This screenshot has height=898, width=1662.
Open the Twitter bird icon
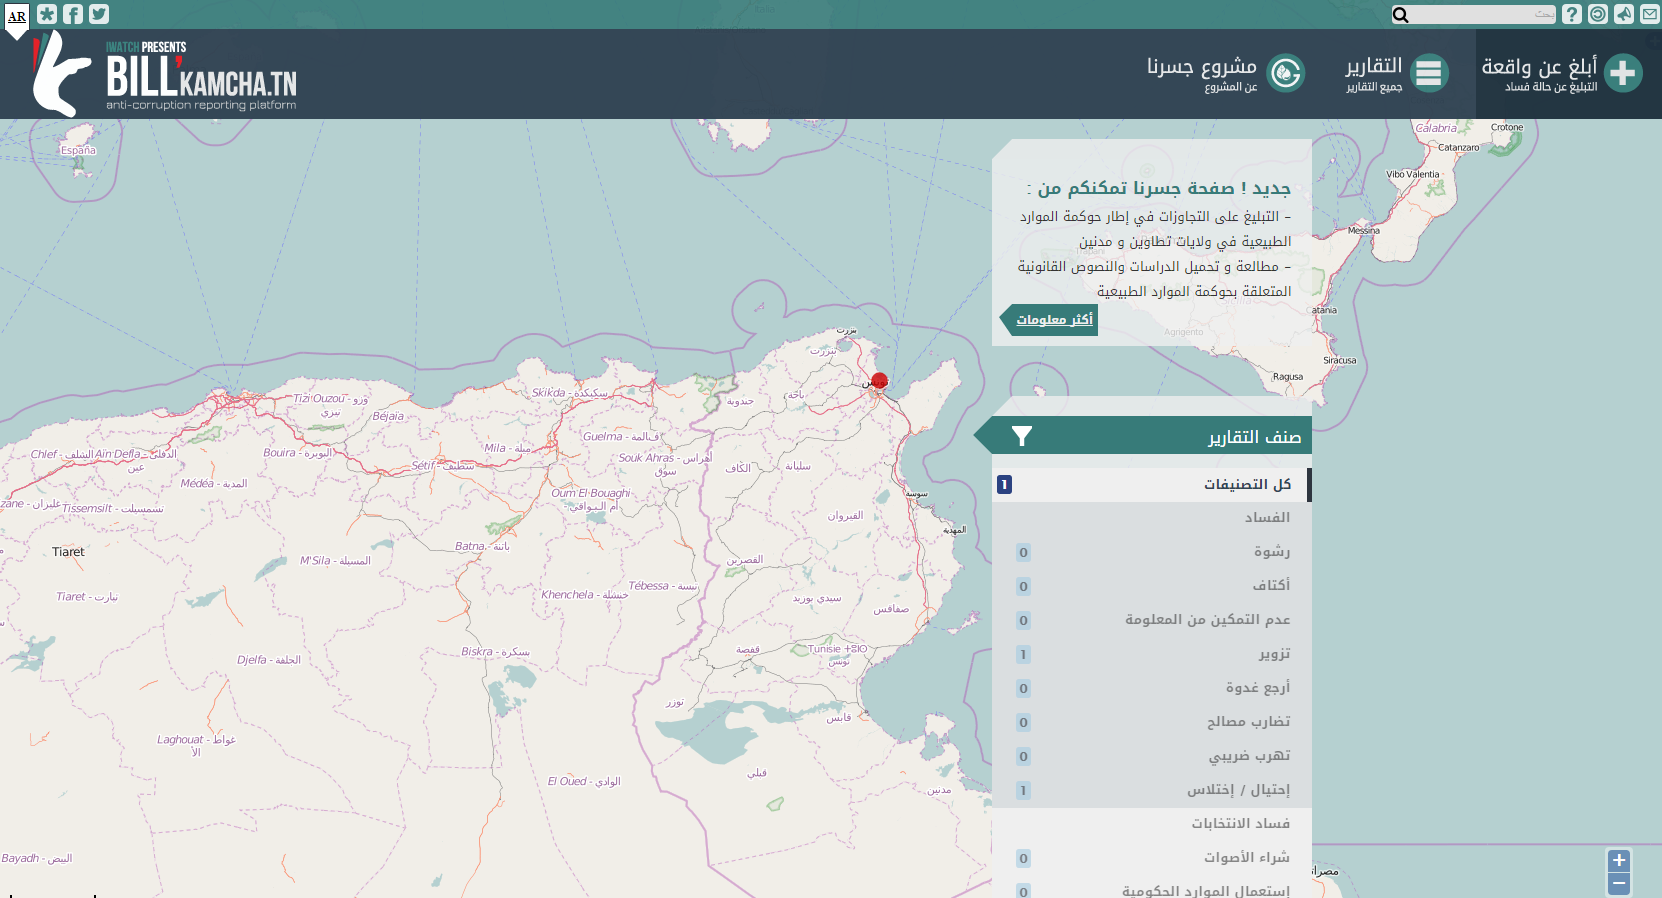tap(99, 14)
